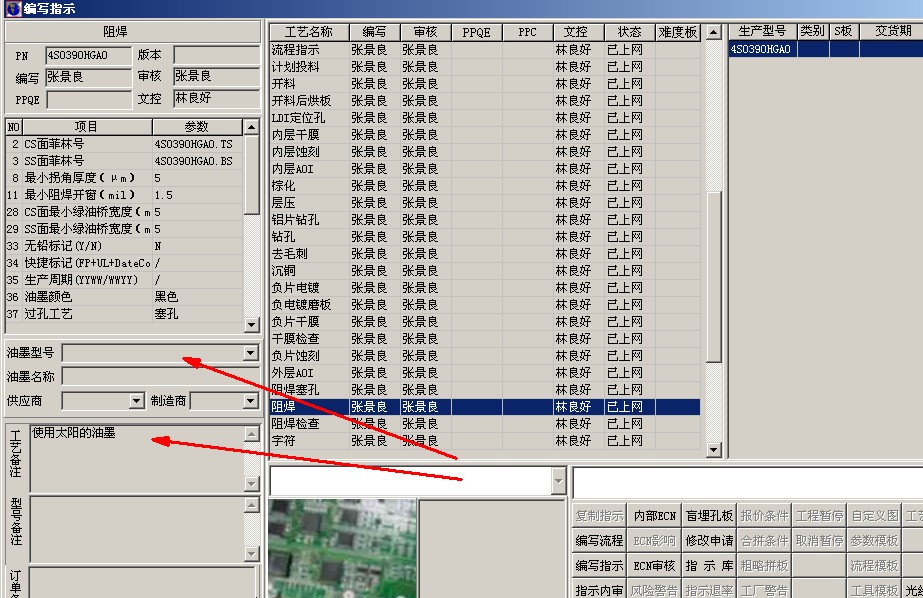
Task: Click the 工艺备注 text area
Action: tap(137, 459)
